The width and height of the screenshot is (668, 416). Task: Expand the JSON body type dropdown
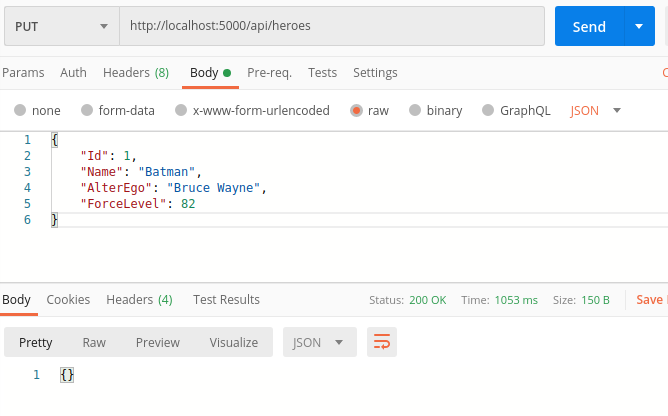point(596,111)
